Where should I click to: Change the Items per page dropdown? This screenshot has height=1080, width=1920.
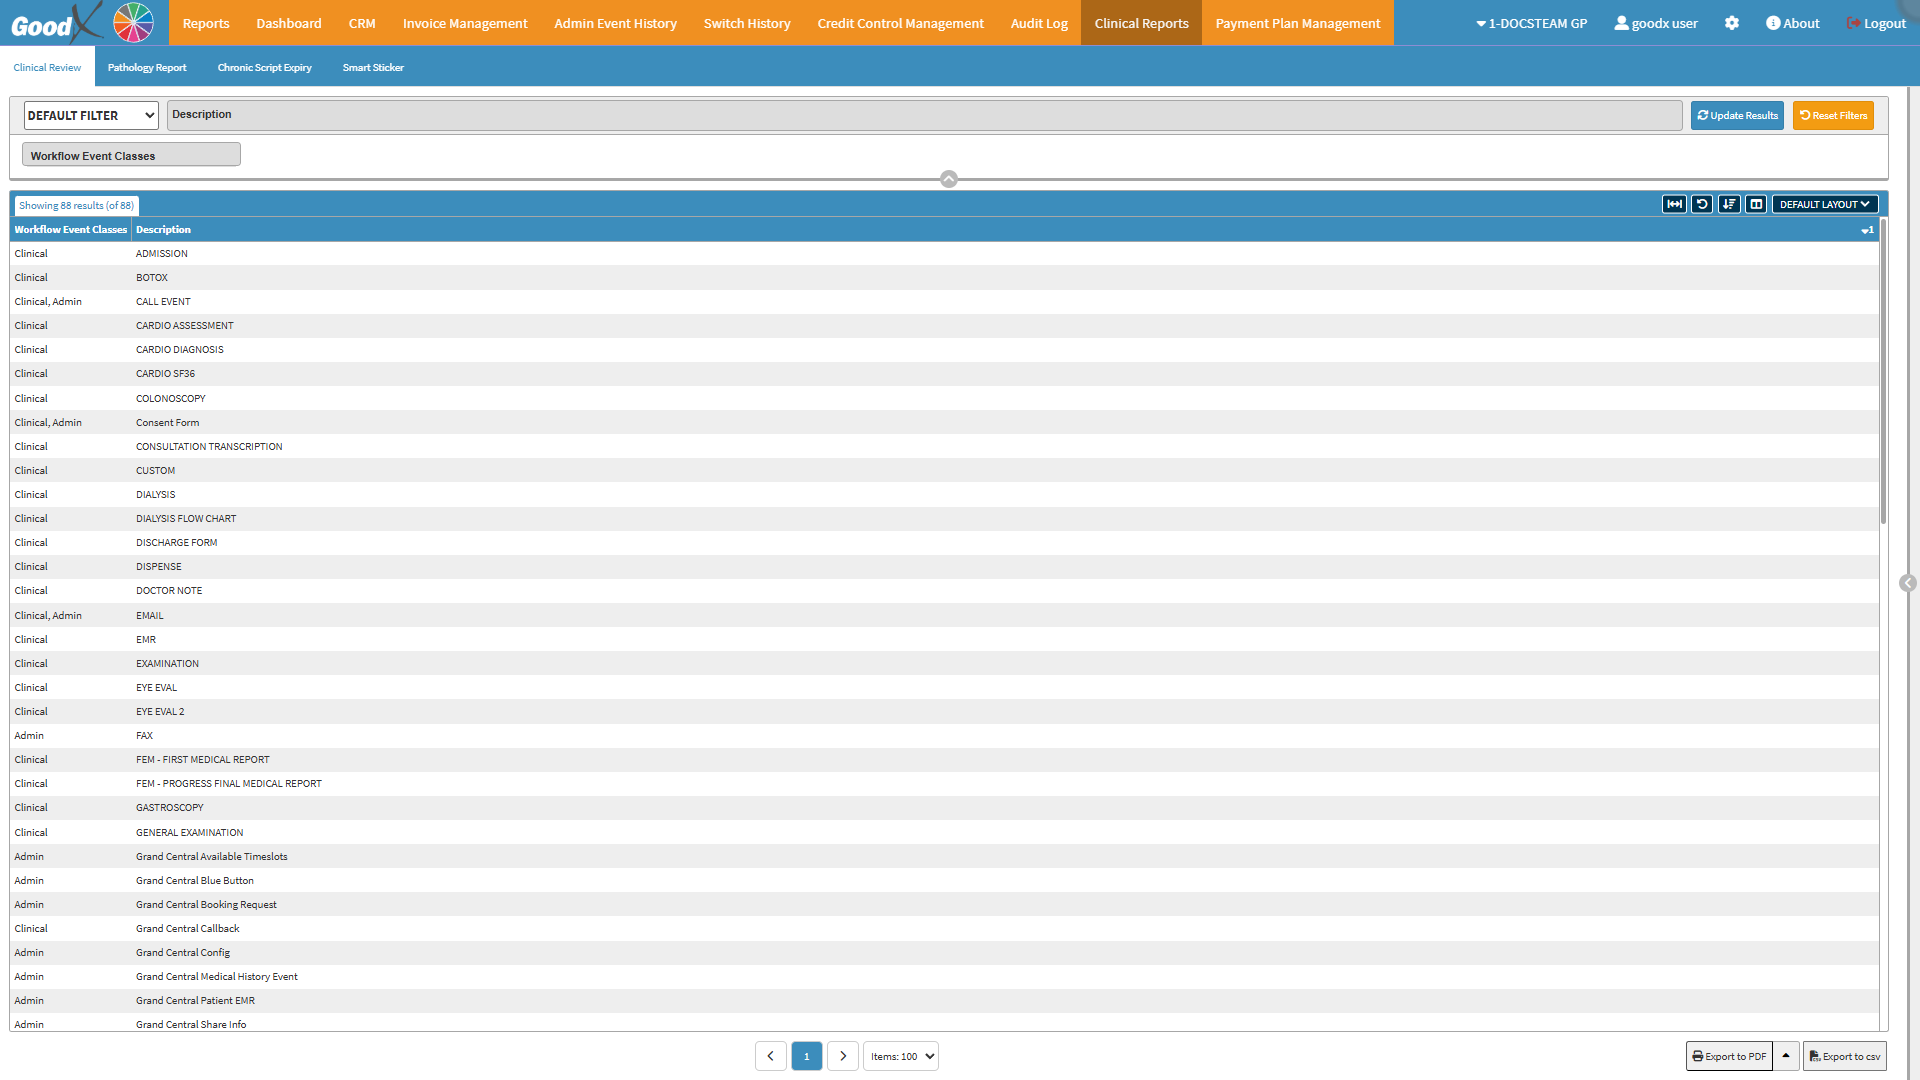tap(901, 1056)
